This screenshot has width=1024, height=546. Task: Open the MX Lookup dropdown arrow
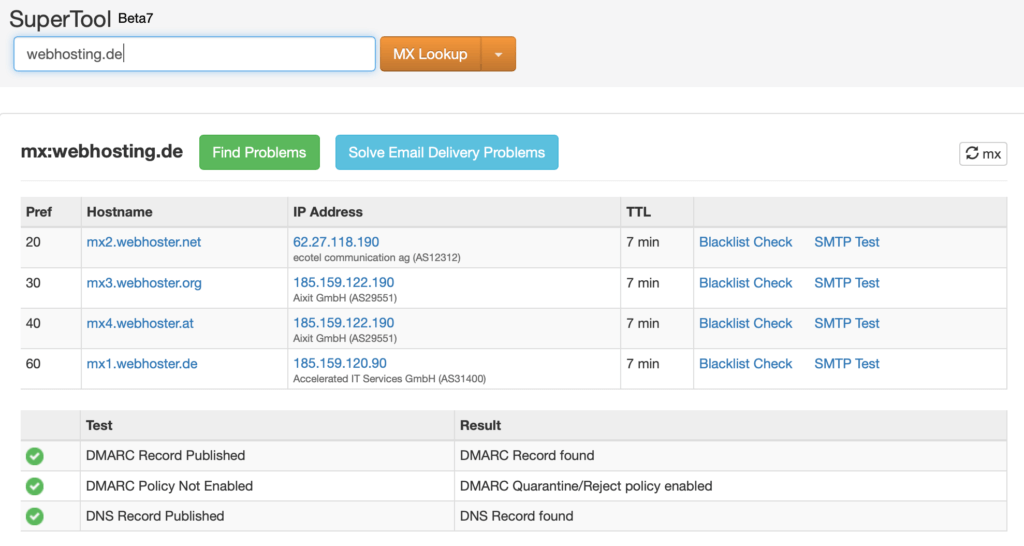(x=498, y=54)
